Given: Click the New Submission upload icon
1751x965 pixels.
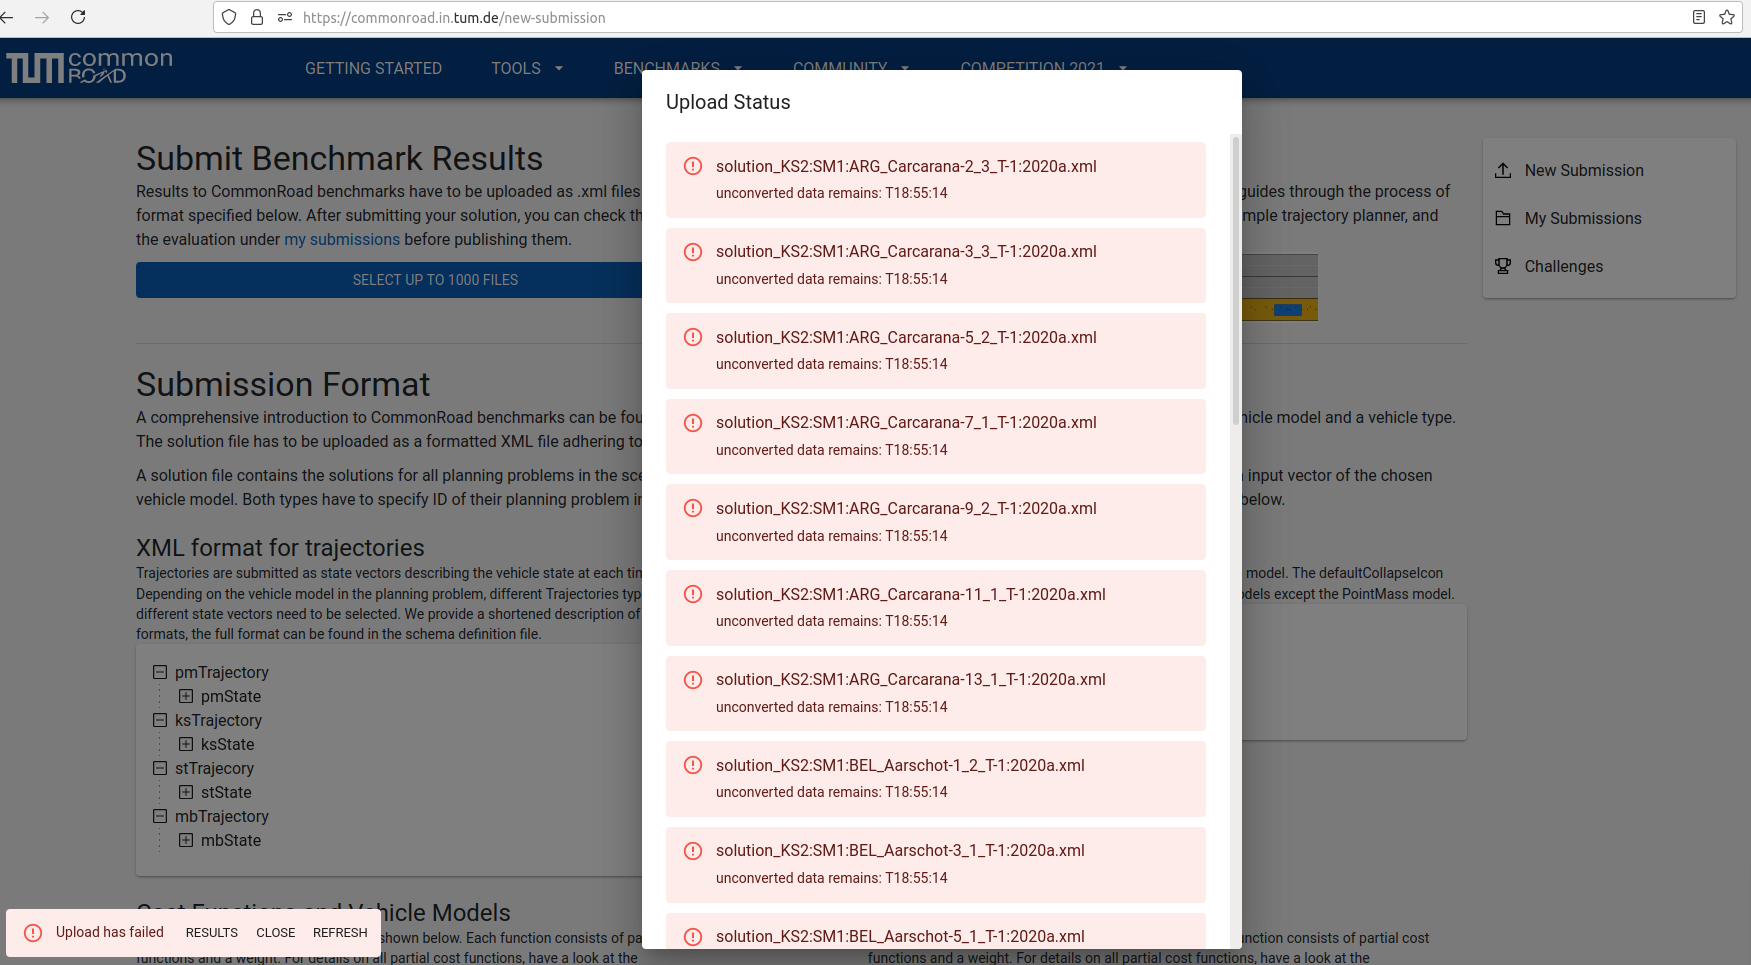Looking at the screenshot, I should [x=1502, y=170].
